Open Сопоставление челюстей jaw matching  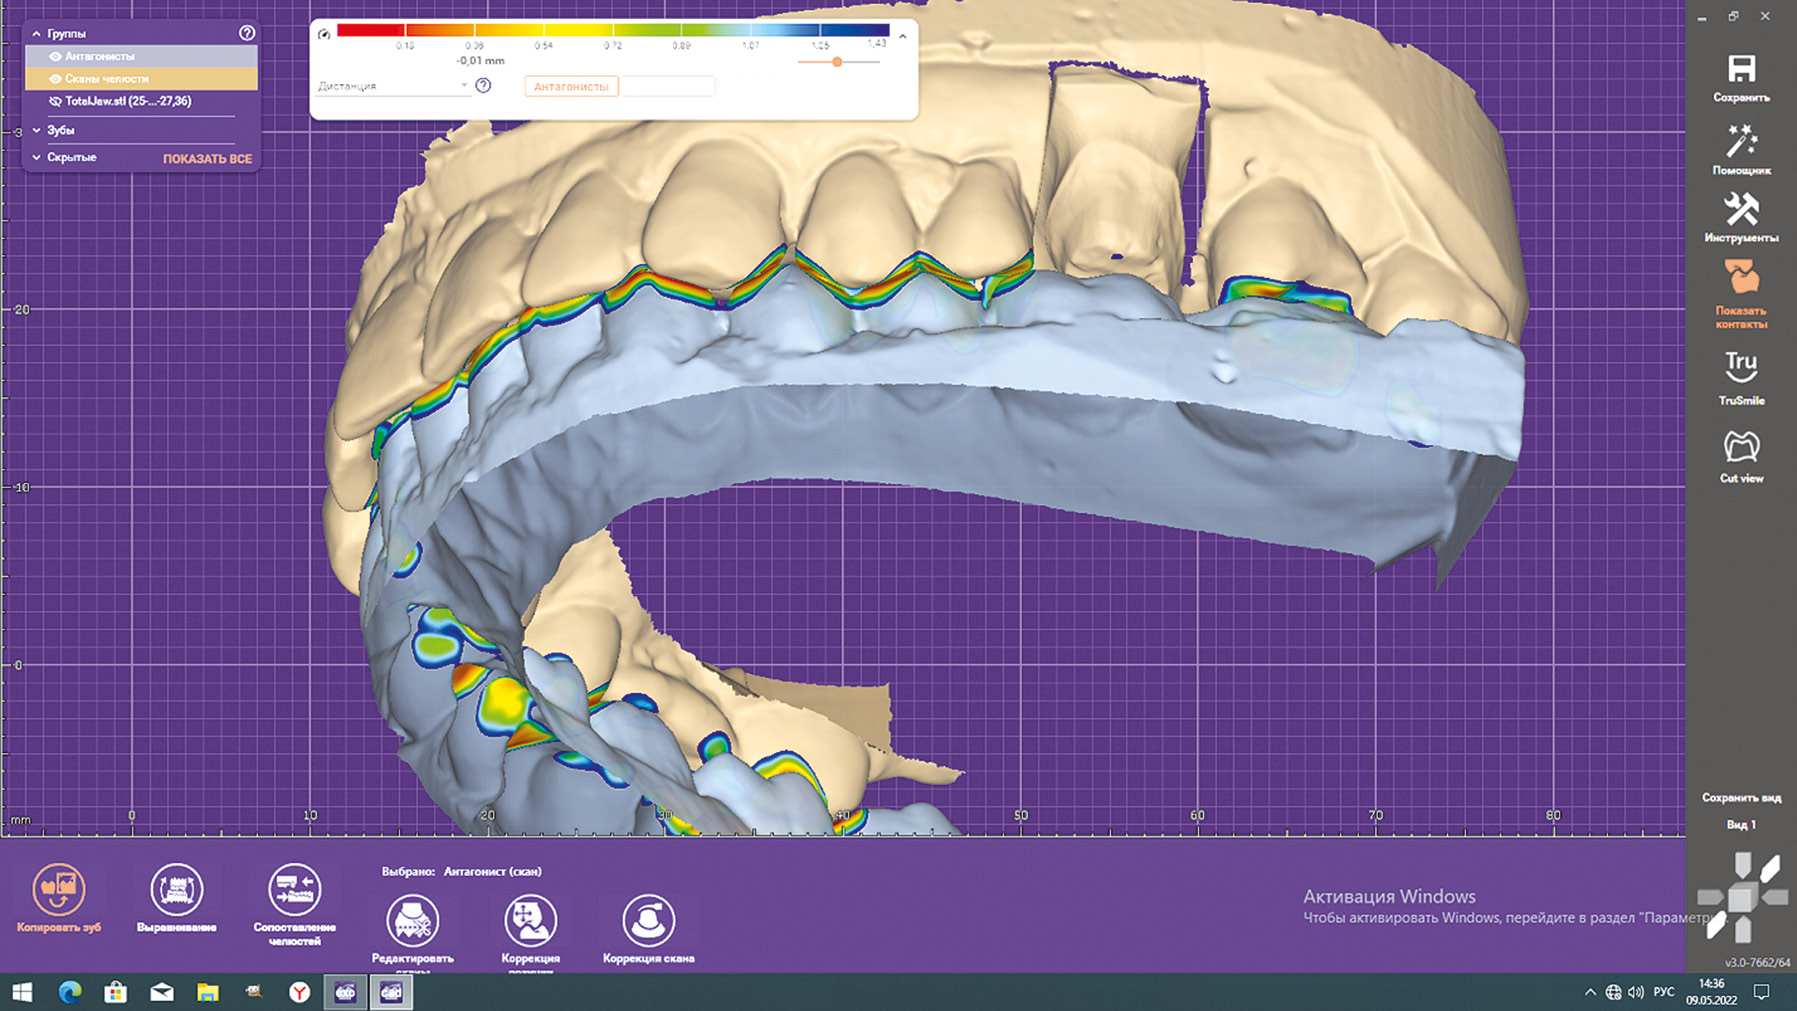tap(294, 889)
